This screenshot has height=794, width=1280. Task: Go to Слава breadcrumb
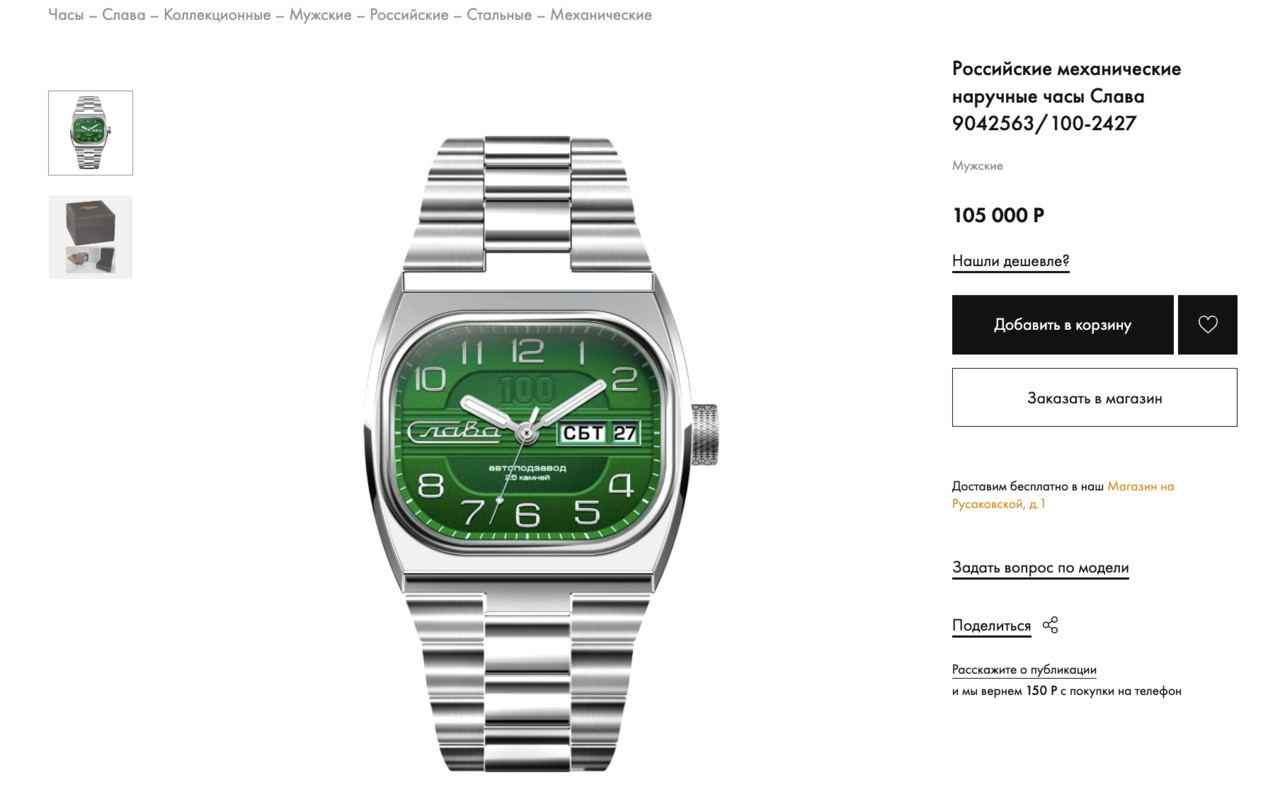pyautogui.click(x=124, y=15)
